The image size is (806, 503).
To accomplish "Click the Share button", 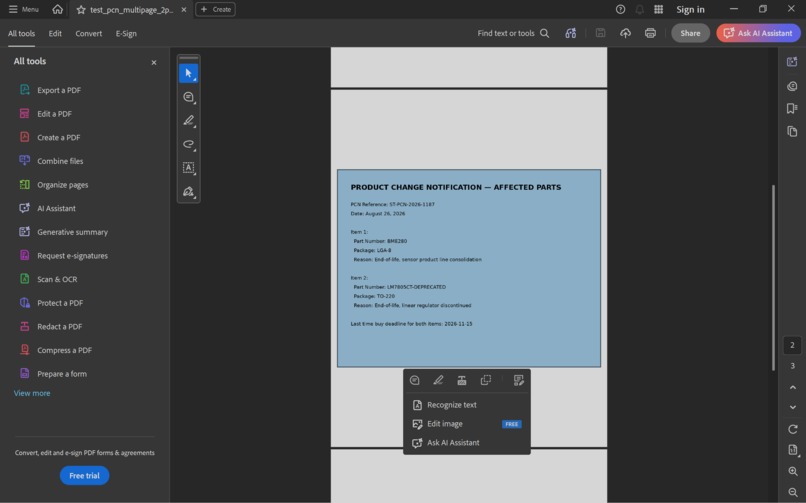I will coord(690,33).
